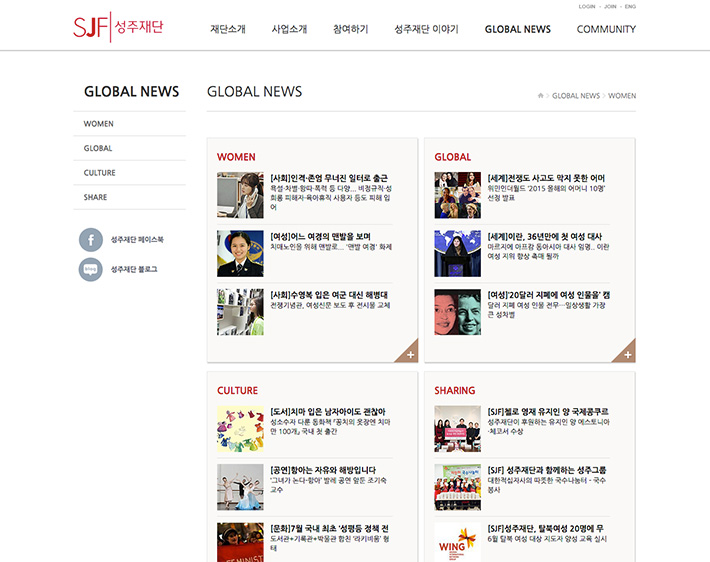Select CULTURE in the sidebar
This screenshot has width=710, height=562.
tap(100, 173)
